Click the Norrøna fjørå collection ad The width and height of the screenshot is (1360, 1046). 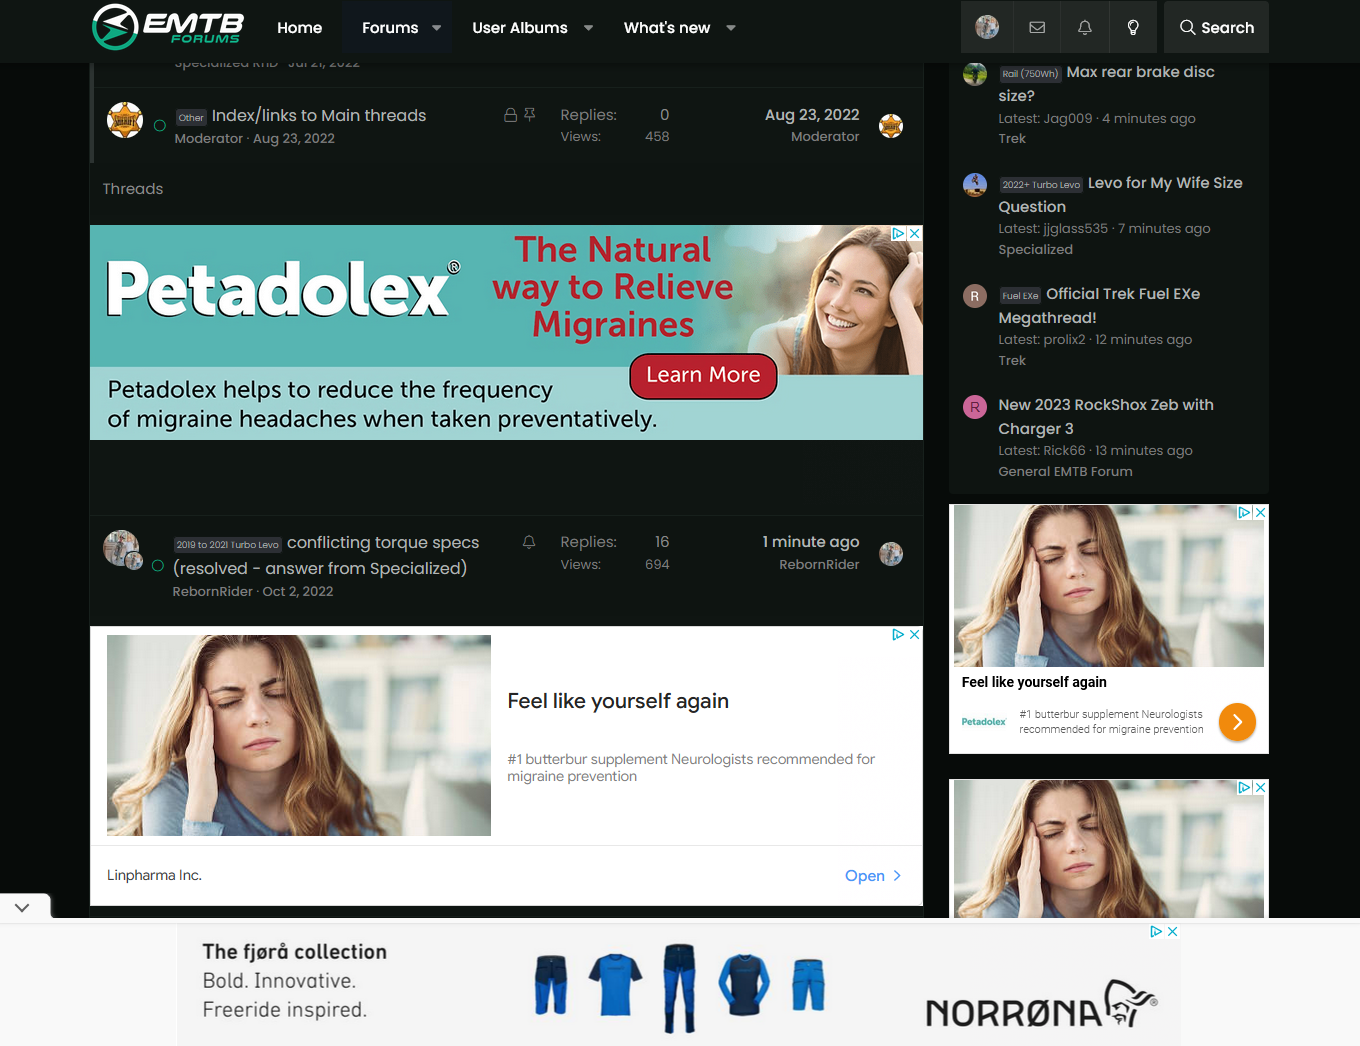[x=679, y=985]
